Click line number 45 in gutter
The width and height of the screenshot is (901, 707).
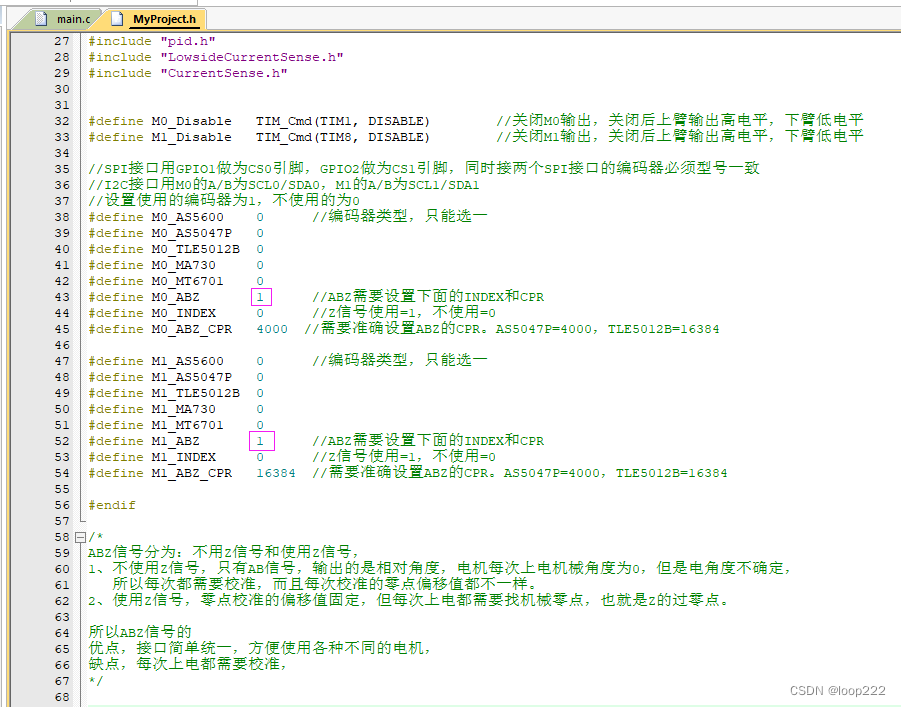pos(61,329)
